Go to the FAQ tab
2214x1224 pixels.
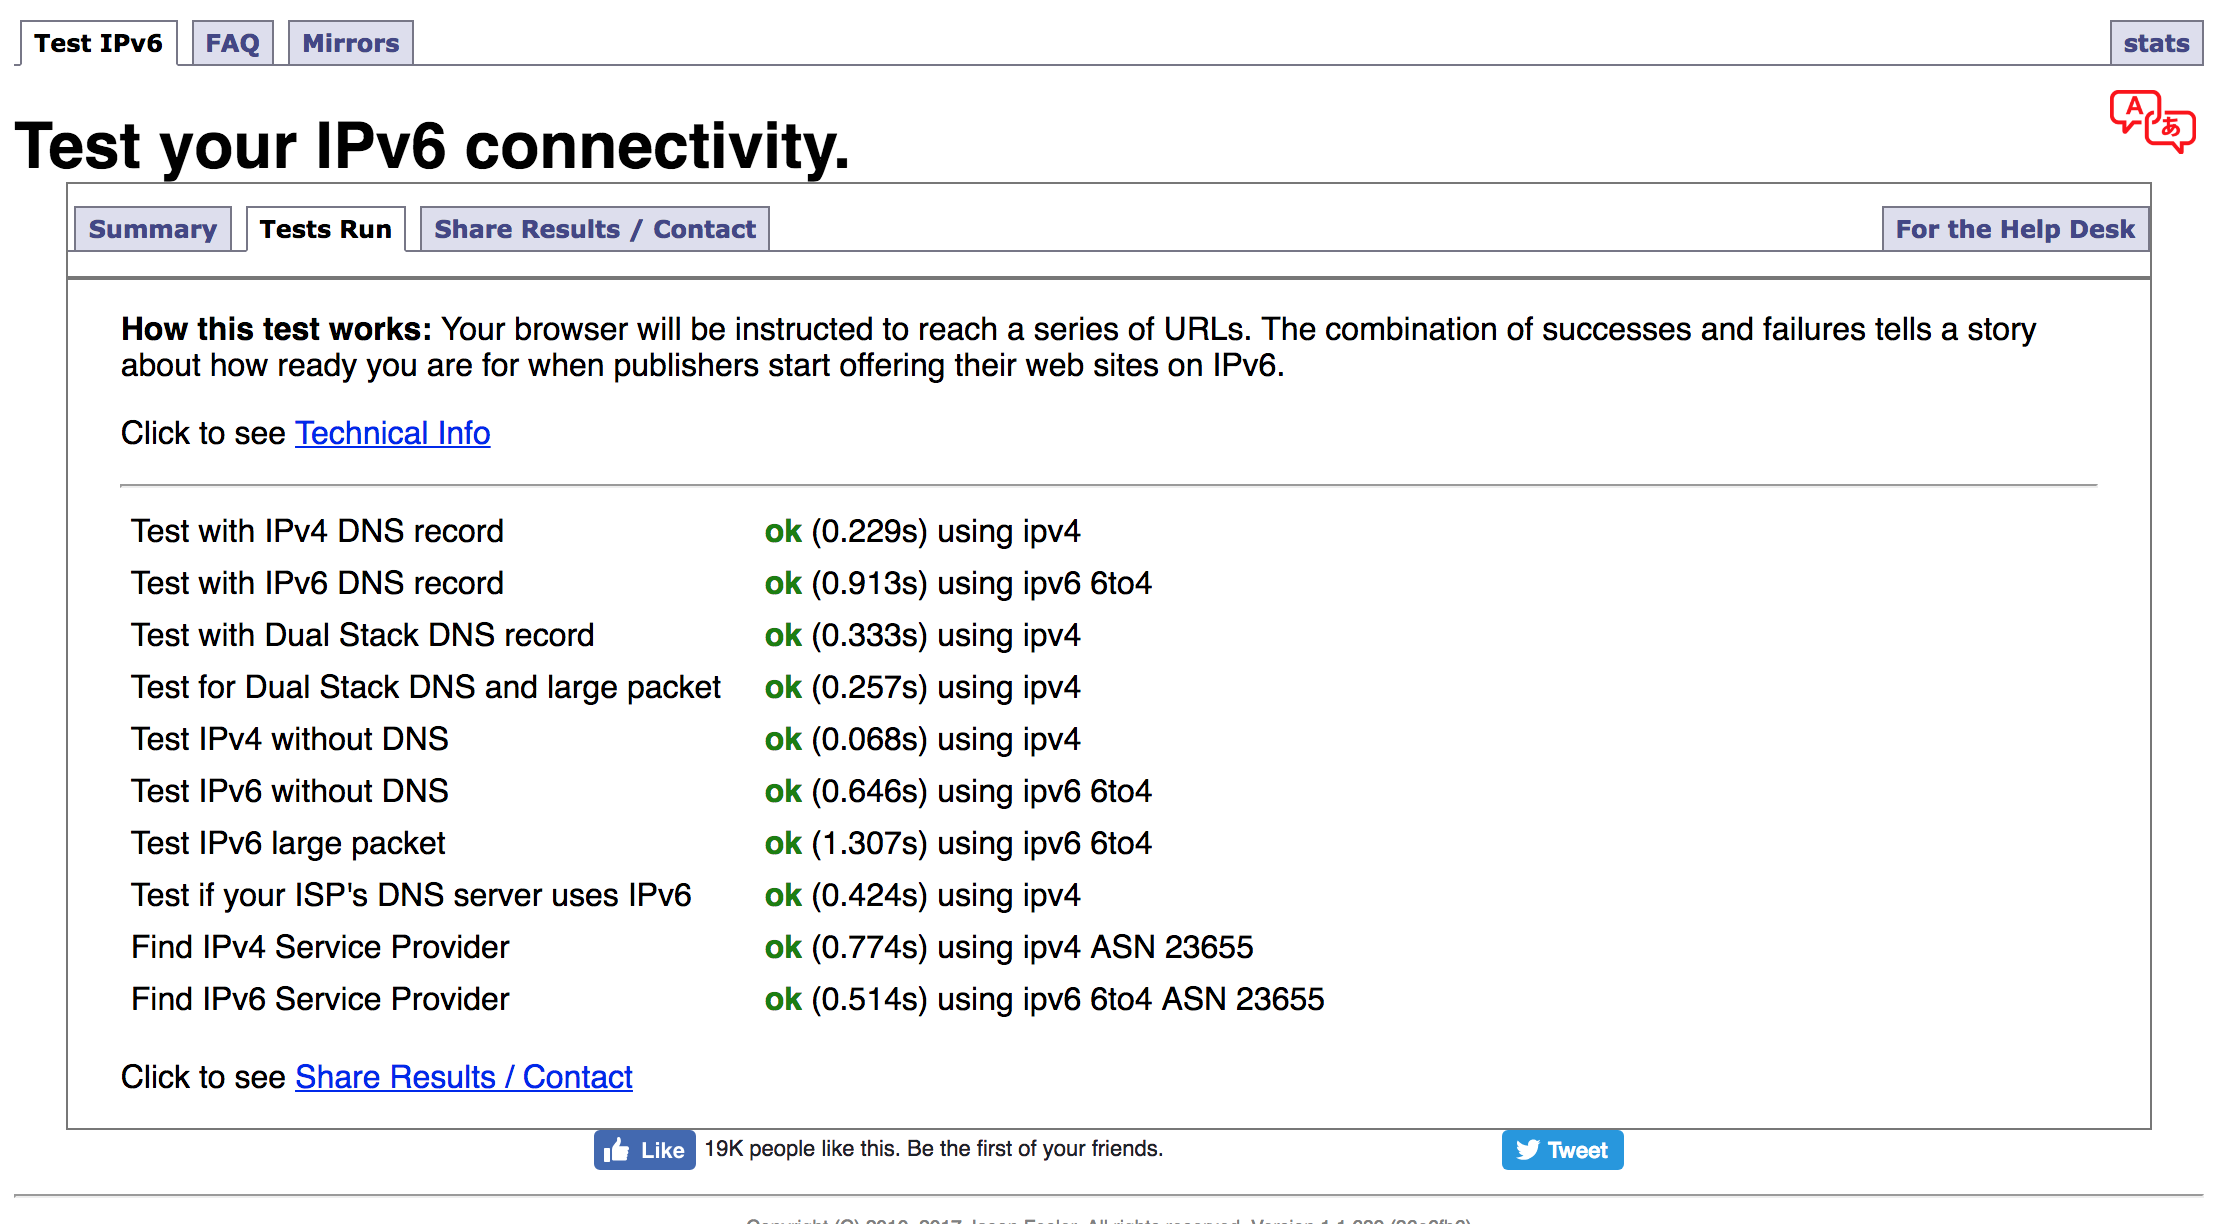pyautogui.click(x=232, y=43)
